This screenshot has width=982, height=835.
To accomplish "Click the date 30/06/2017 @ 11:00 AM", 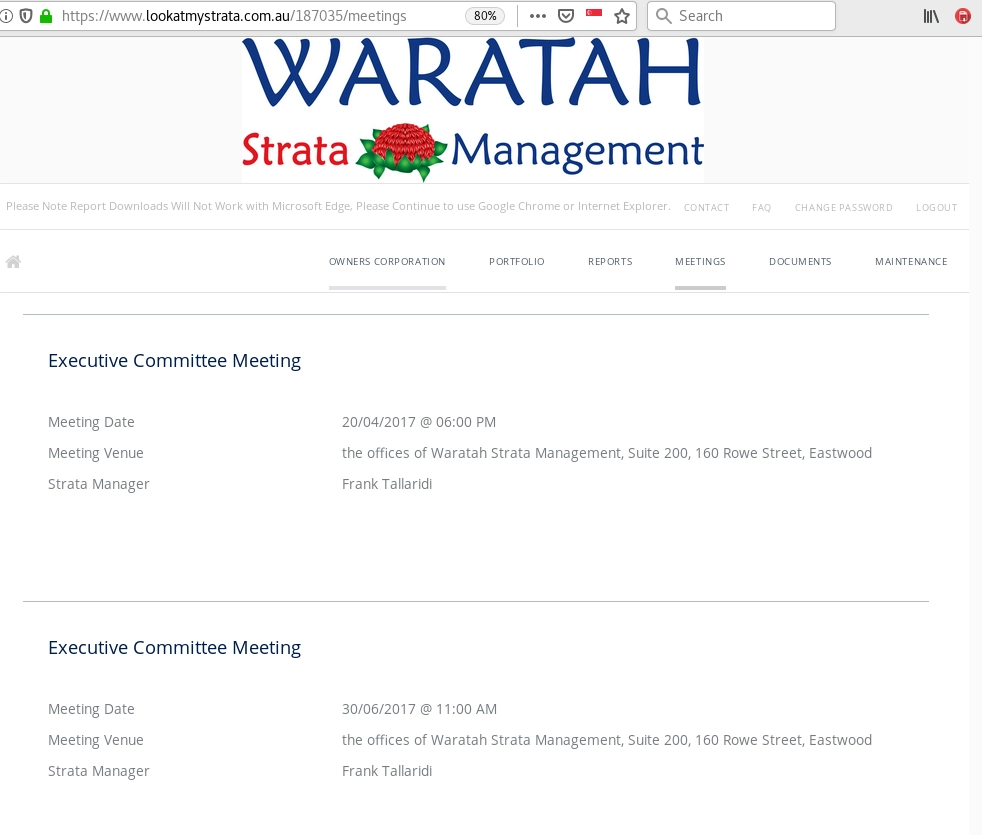I will [x=420, y=709].
